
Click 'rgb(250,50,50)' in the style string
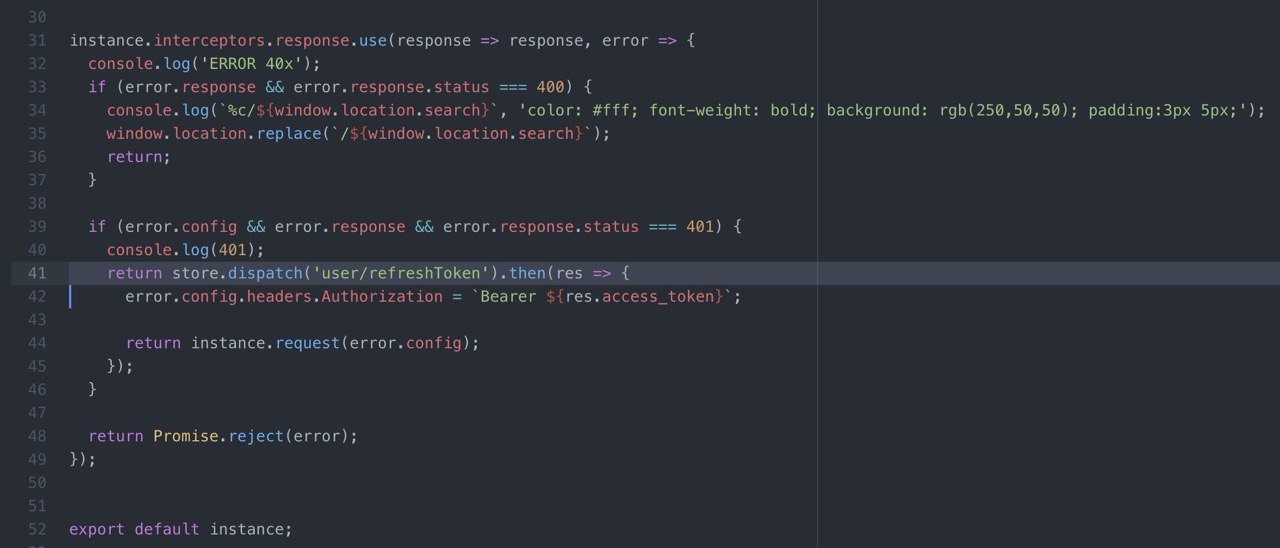pos(1004,110)
